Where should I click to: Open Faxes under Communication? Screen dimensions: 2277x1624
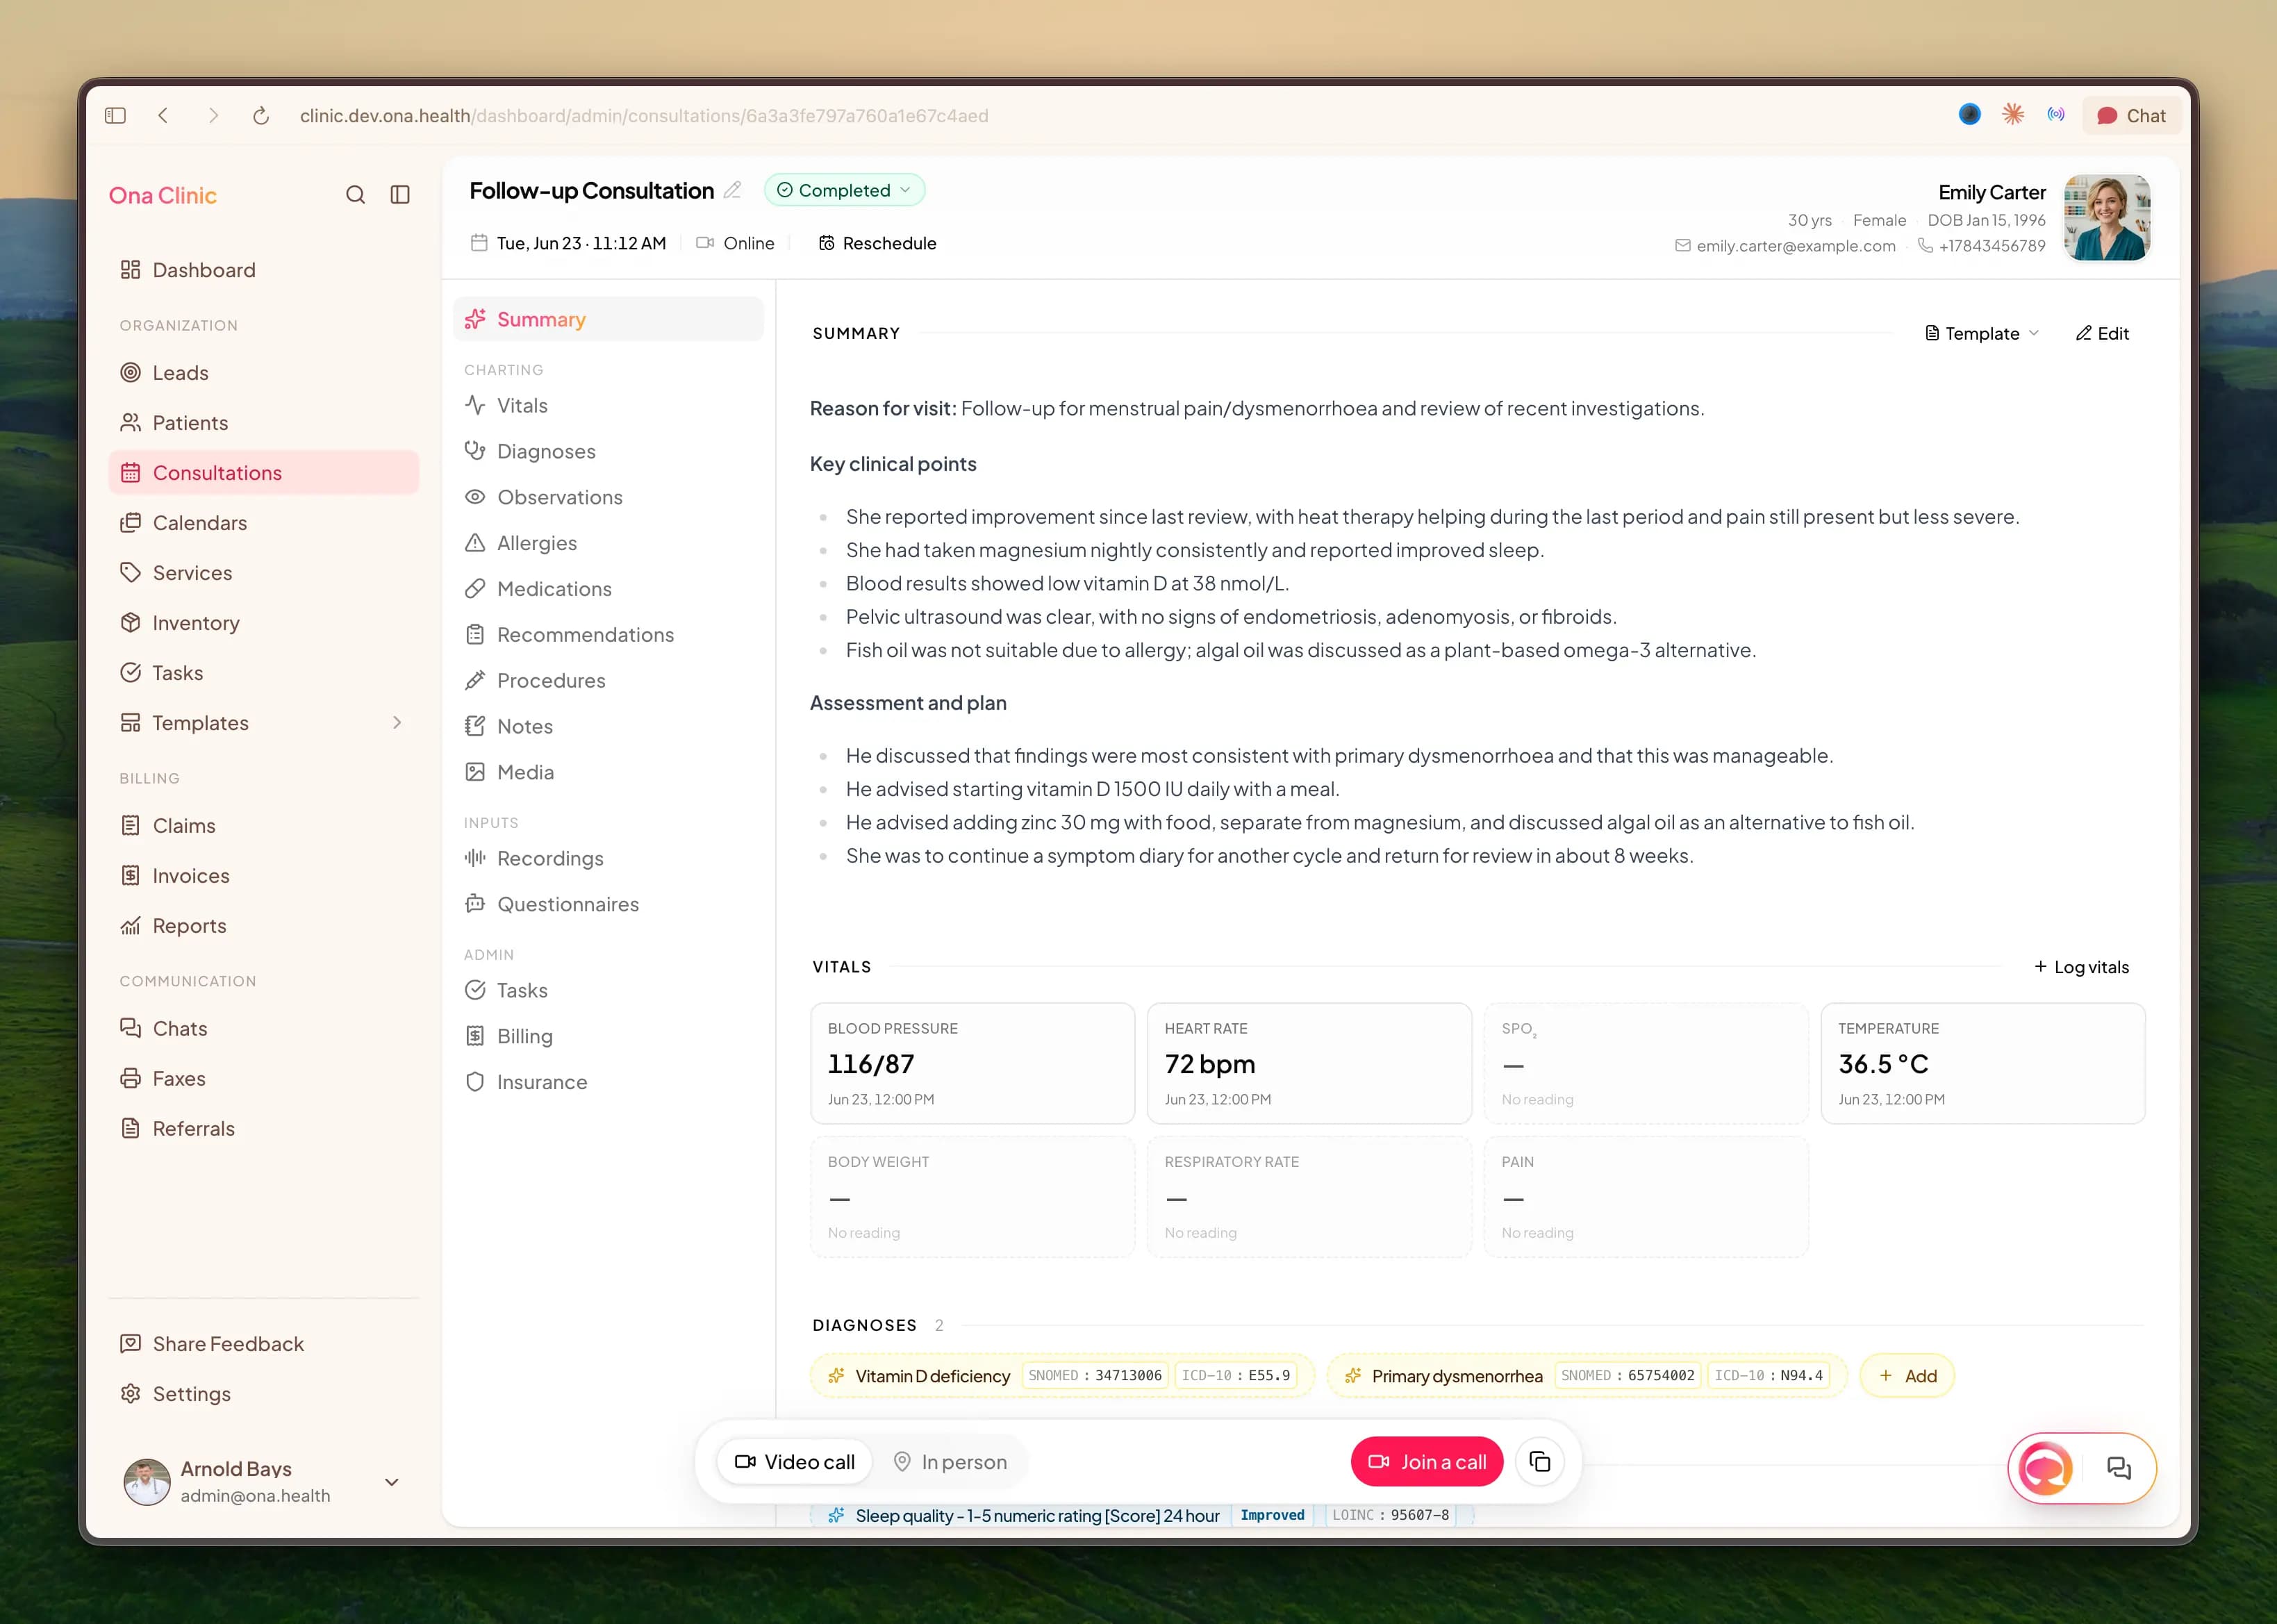click(264, 1079)
